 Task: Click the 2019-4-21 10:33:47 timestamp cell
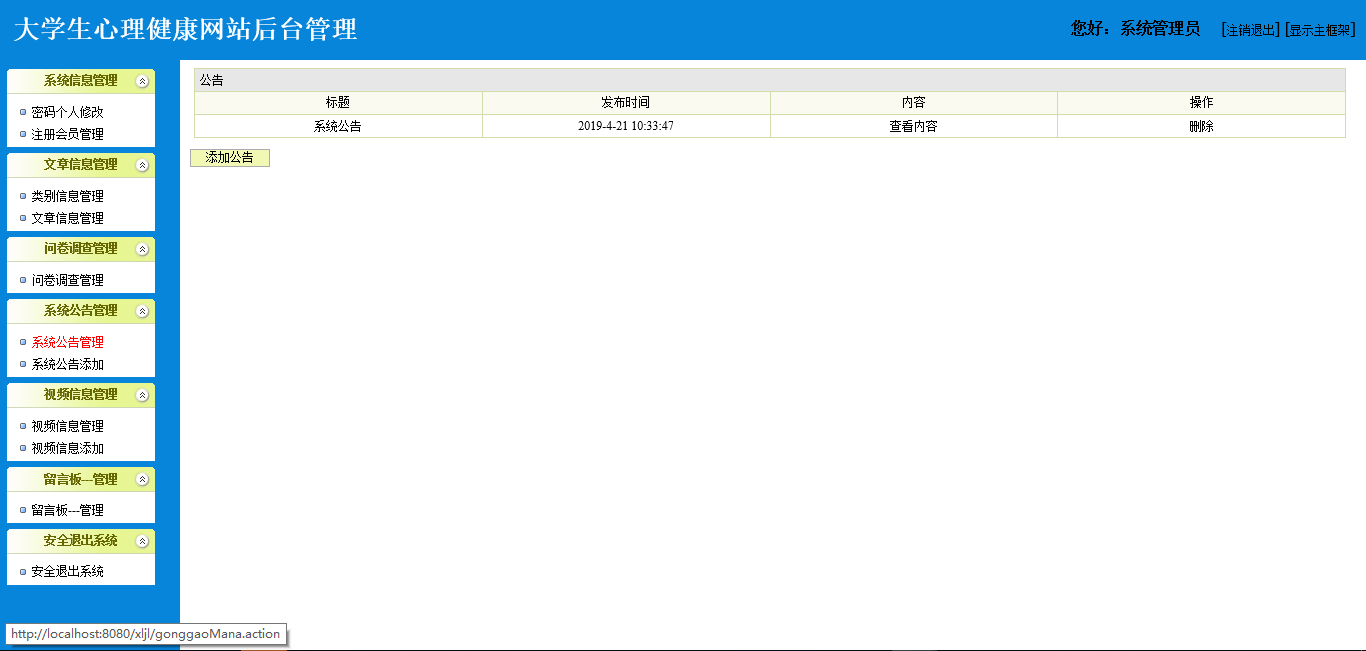[626, 127]
